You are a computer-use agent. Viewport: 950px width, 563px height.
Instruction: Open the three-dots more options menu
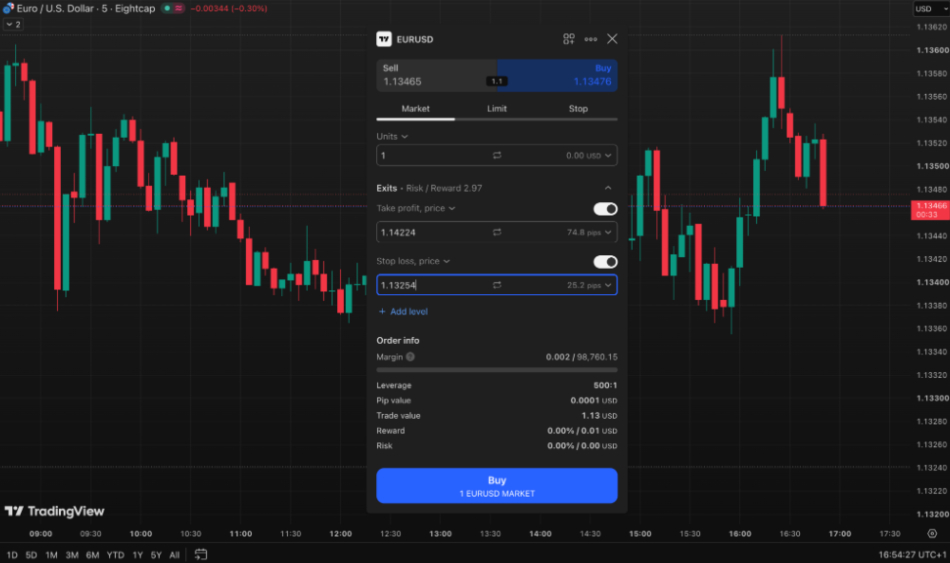(590, 39)
